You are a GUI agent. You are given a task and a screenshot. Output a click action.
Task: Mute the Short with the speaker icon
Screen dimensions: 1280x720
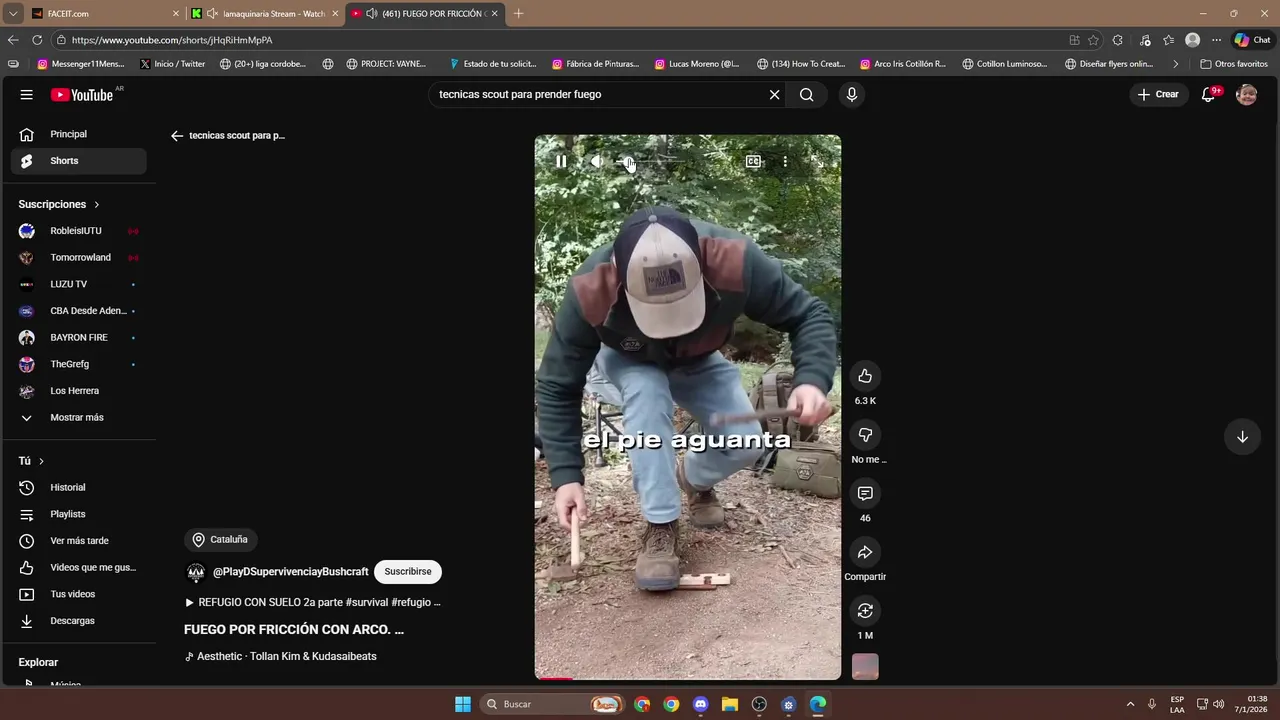point(596,161)
